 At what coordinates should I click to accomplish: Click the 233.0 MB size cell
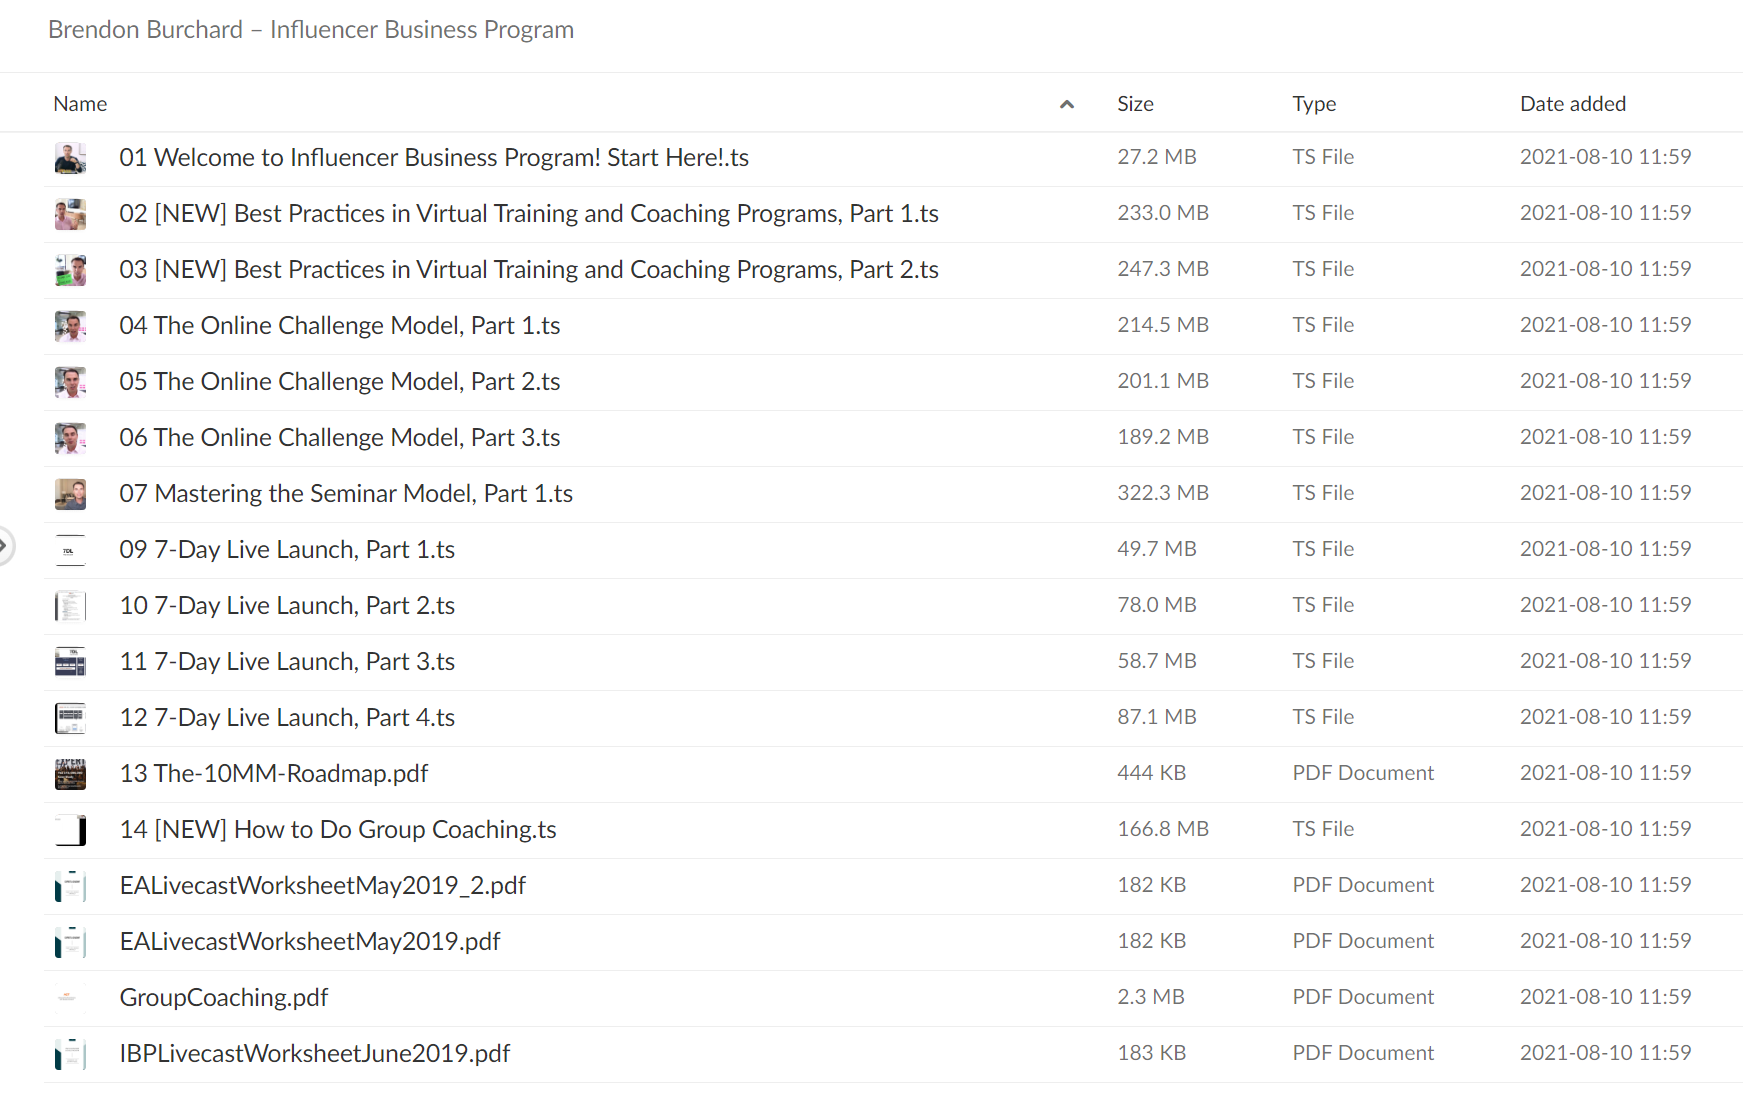(1163, 213)
